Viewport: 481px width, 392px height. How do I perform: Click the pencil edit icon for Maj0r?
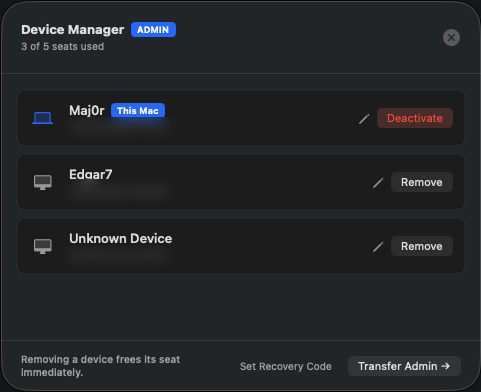(x=364, y=119)
